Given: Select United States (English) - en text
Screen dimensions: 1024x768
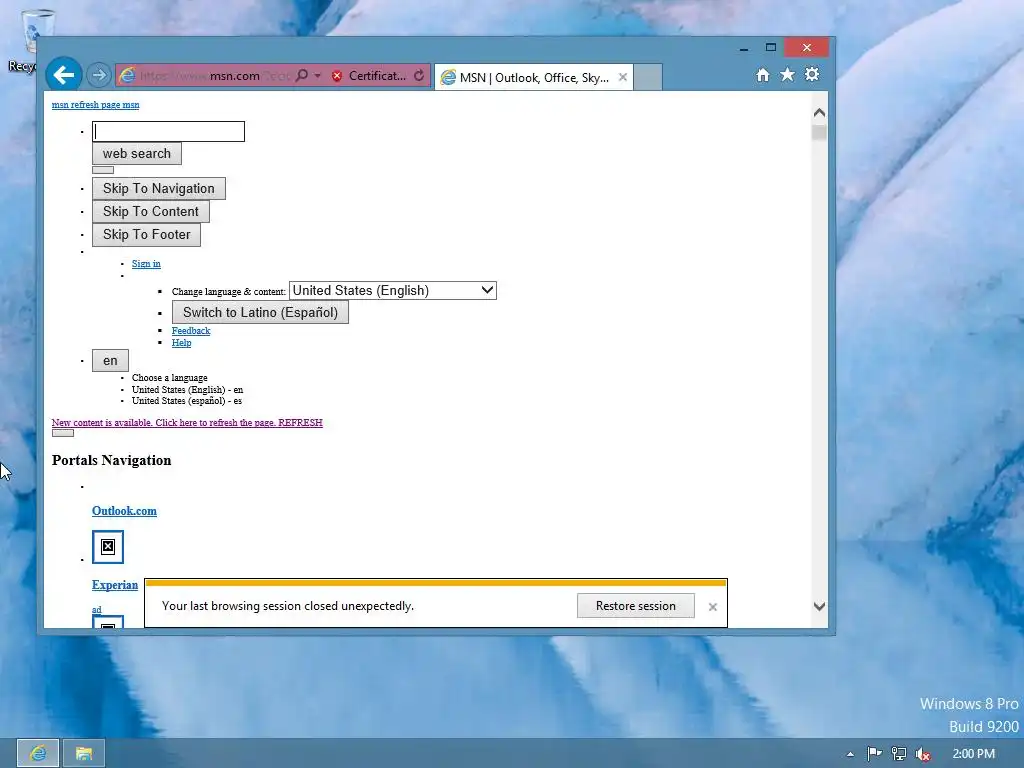Looking at the screenshot, I should tap(187, 390).
